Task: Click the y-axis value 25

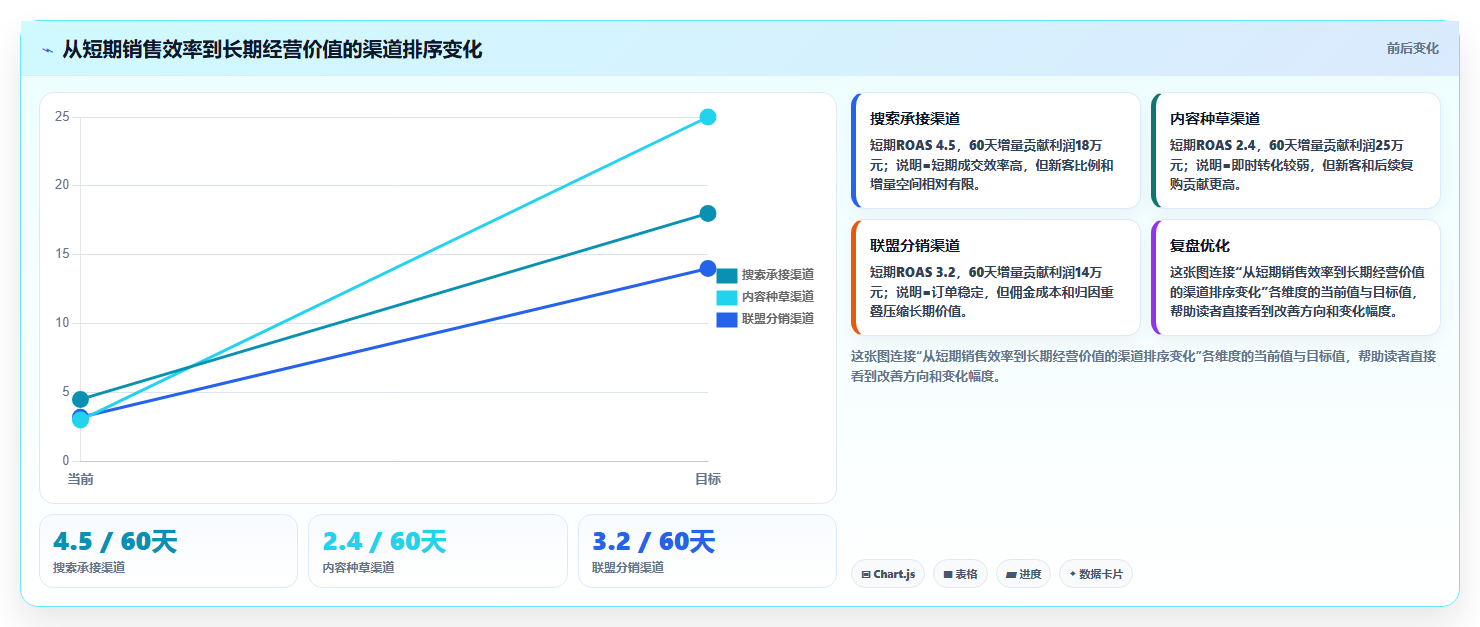Action: click(x=62, y=117)
